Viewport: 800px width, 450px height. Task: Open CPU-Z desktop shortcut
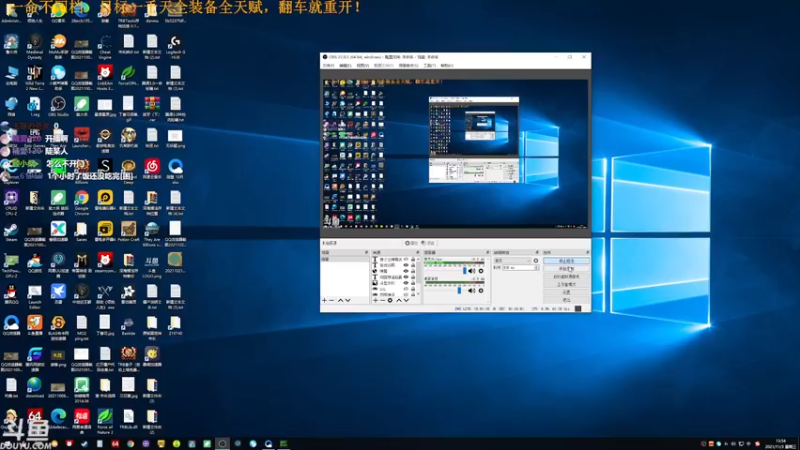pyautogui.click(x=11, y=203)
